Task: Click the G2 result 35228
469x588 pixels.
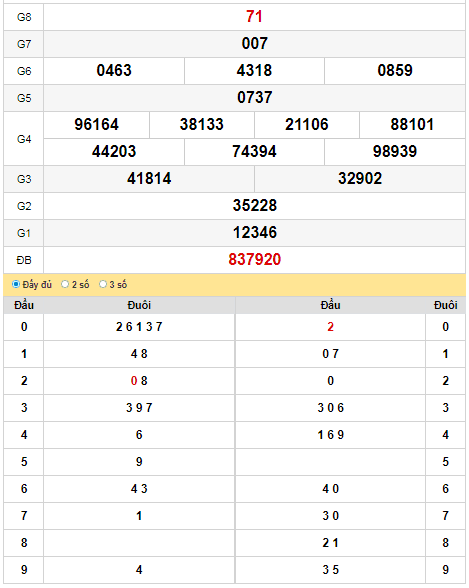Action: pyautogui.click(x=255, y=206)
